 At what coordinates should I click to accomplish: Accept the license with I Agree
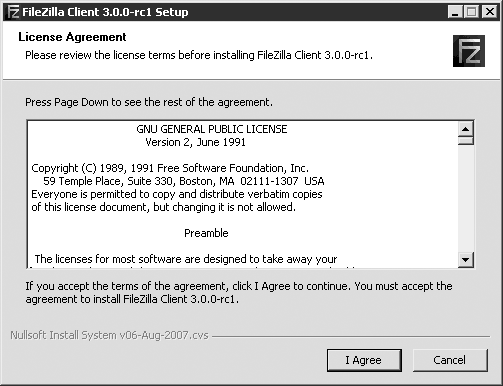click(364, 360)
